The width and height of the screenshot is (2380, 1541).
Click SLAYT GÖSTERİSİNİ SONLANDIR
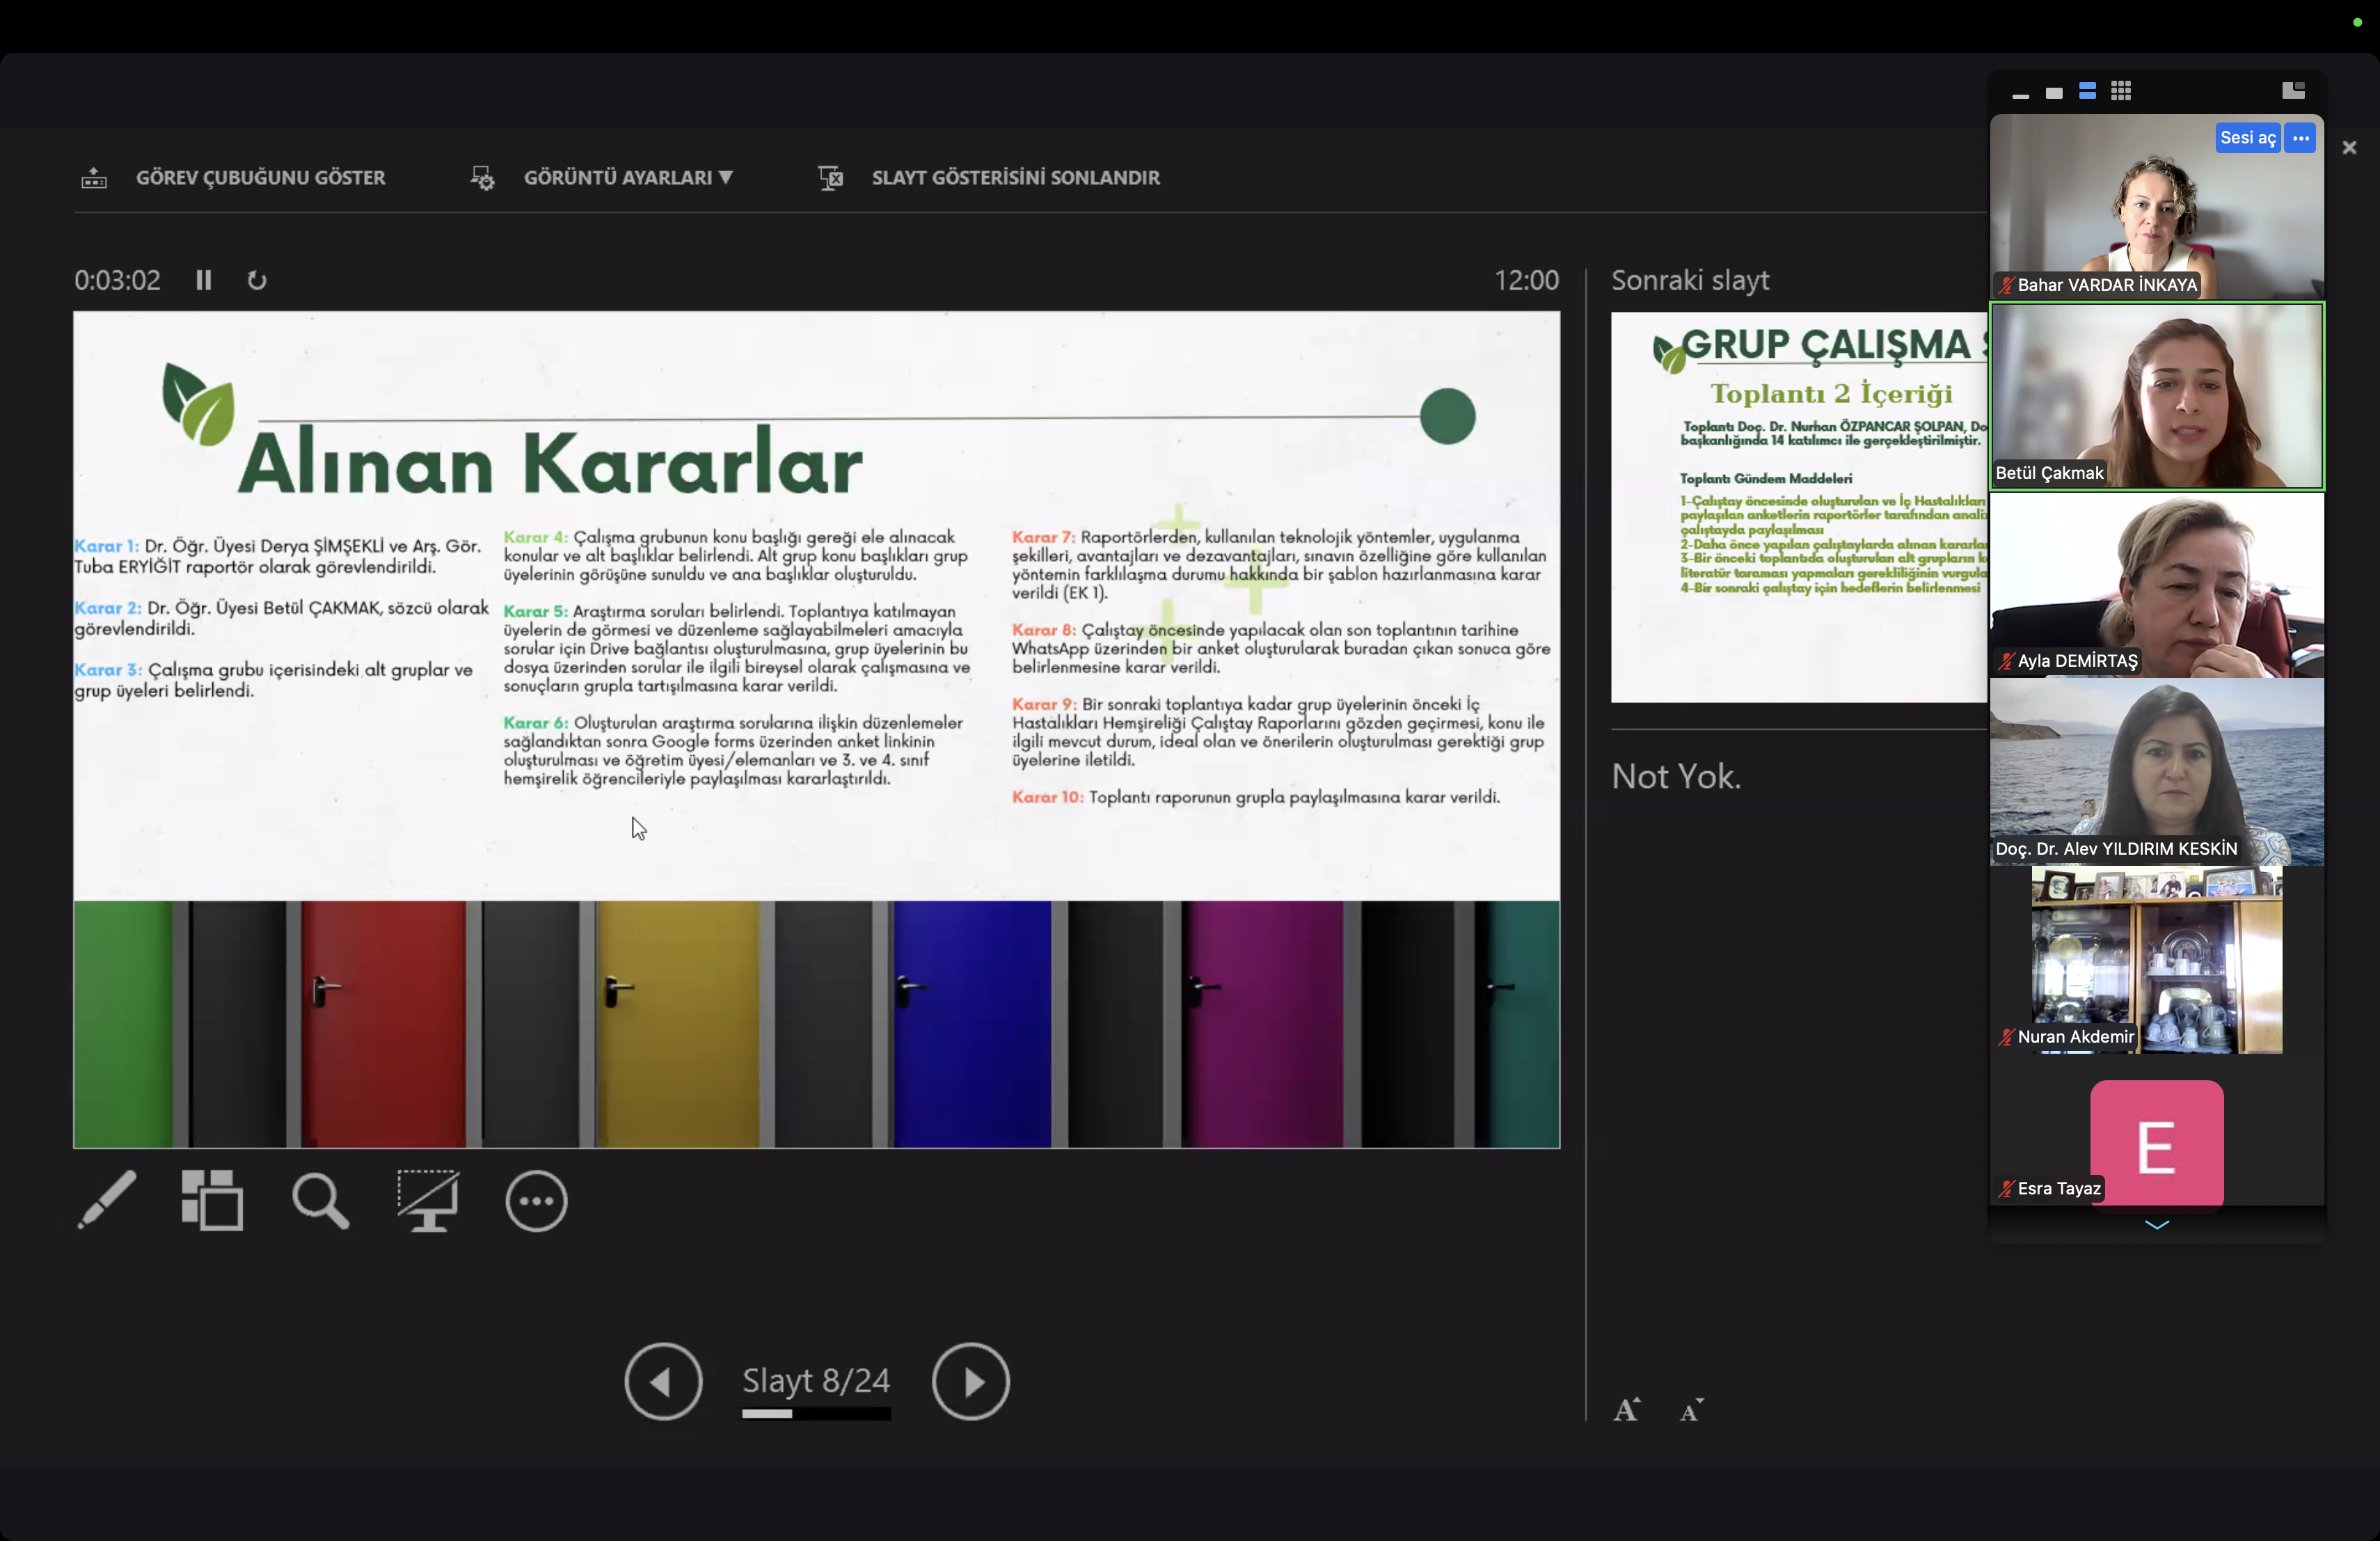[x=1014, y=177]
